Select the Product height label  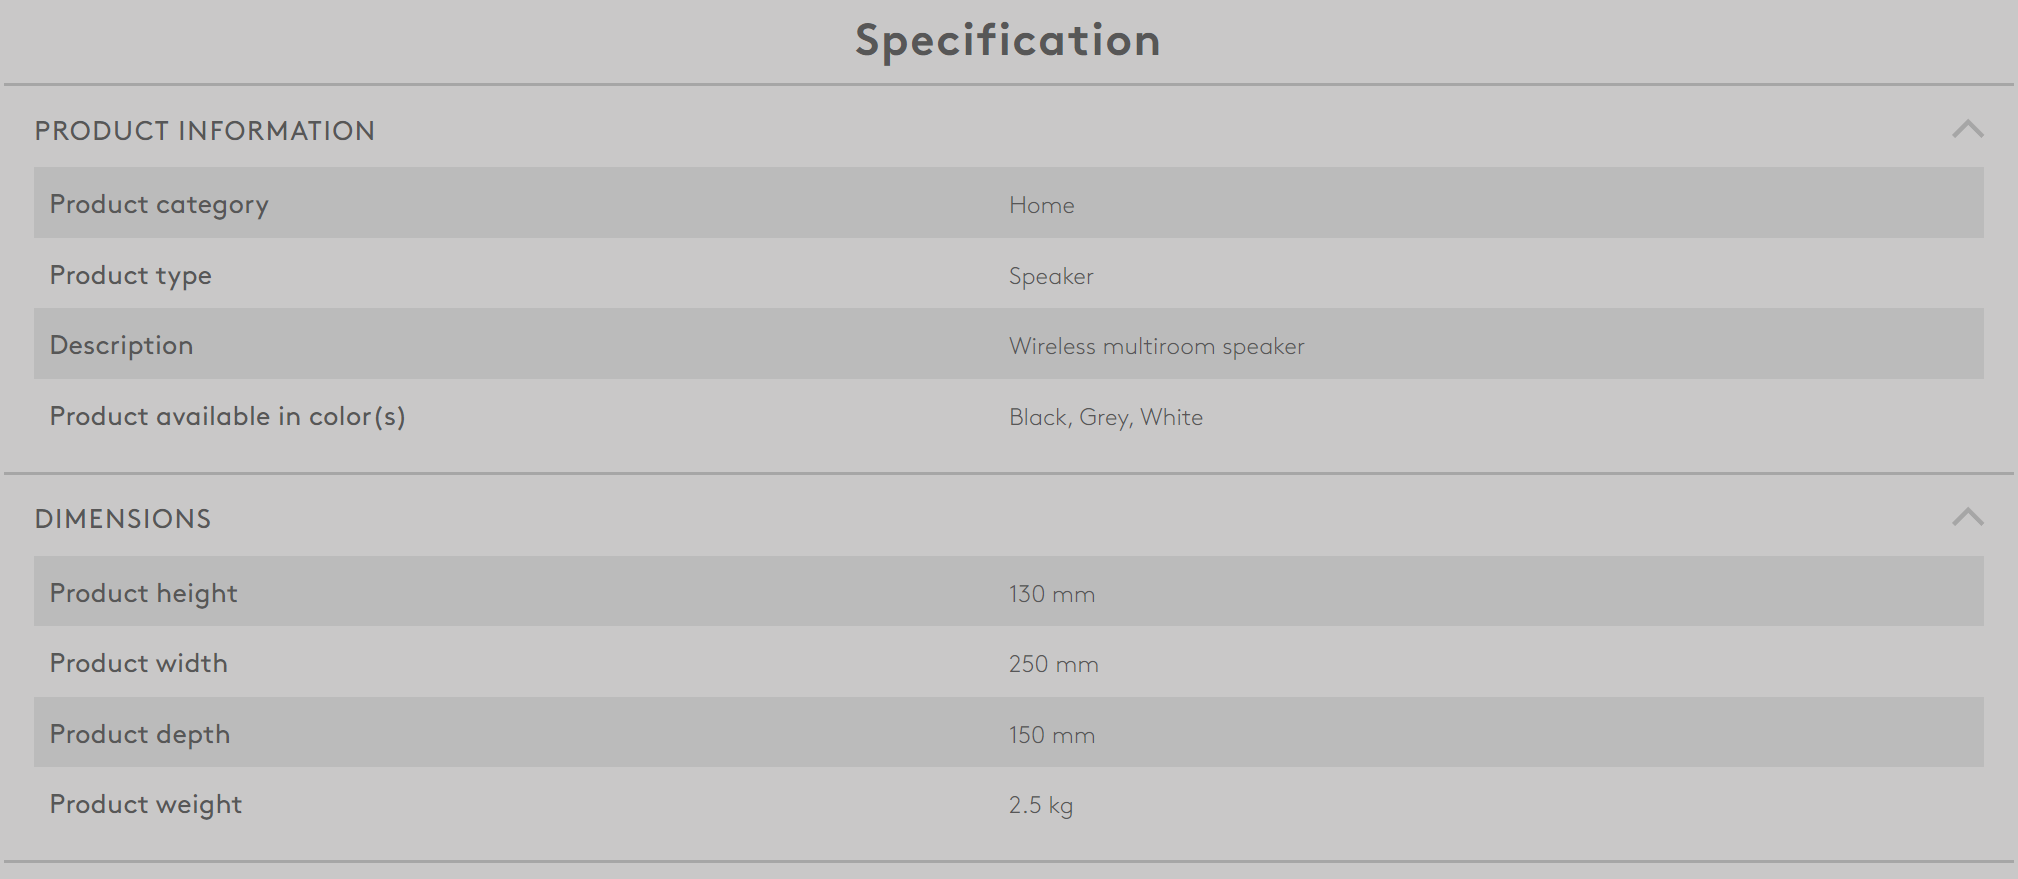143,594
